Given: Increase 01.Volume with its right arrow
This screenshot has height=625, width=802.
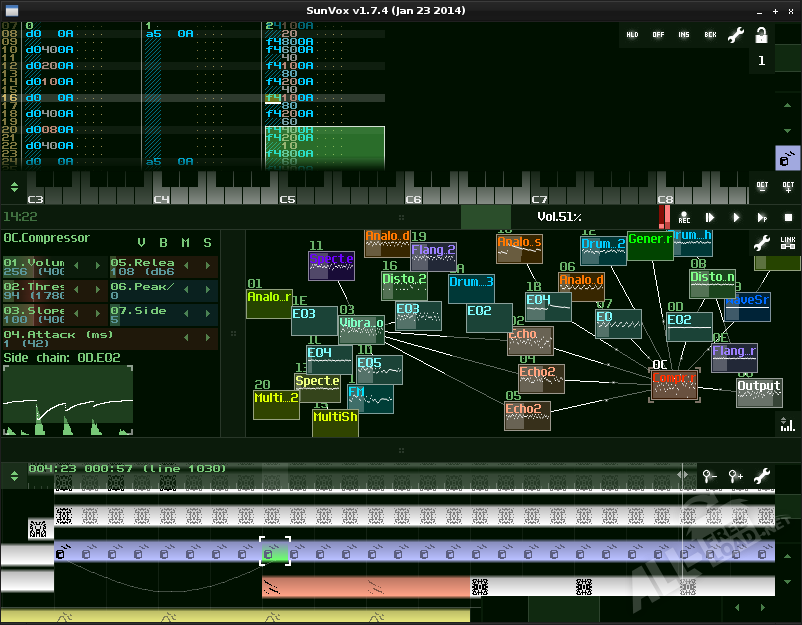Looking at the screenshot, I should tap(96, 264).
